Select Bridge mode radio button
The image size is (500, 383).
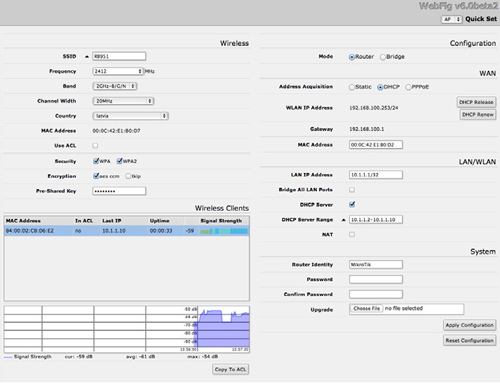click(383, 57)
